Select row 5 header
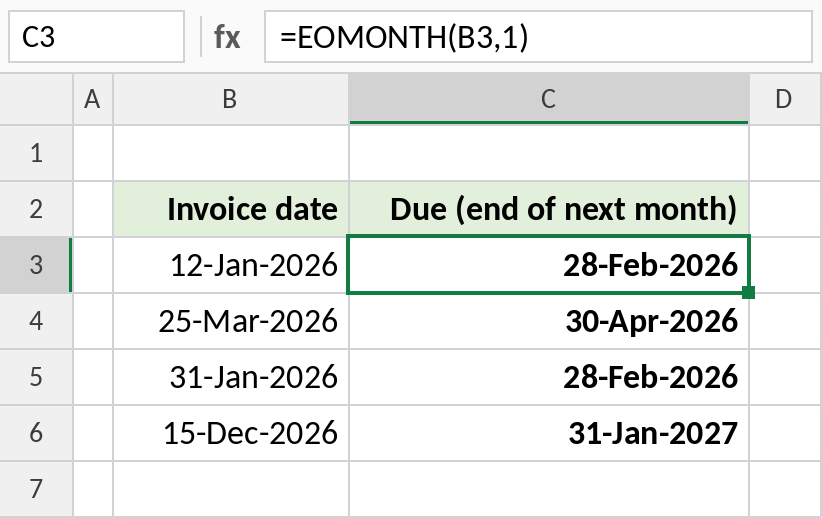This screenshot has height=518, width=822. click(x=36, y=377)
